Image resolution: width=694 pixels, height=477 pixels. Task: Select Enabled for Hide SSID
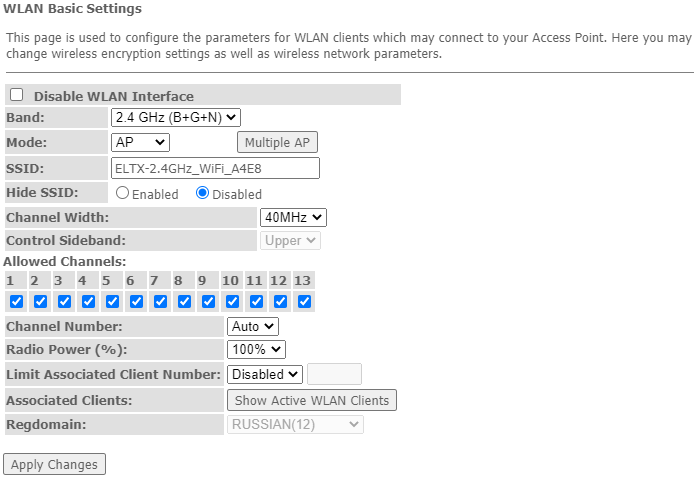[x=123, y=193]
